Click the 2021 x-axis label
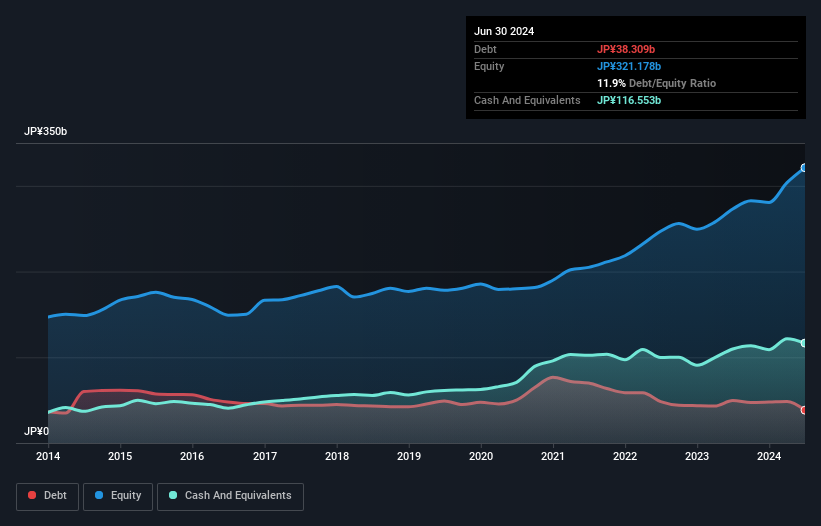 [553, 457]
